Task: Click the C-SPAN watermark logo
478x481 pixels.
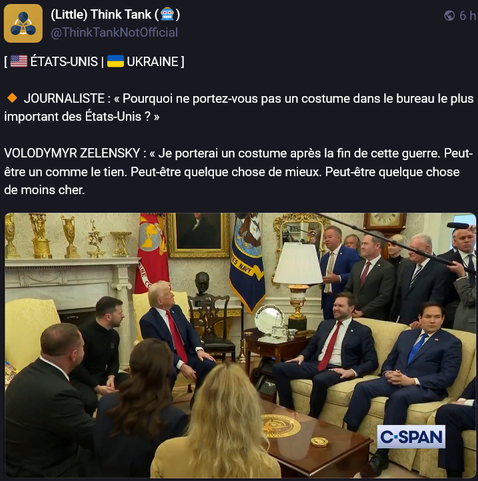Action: (x=411, y=437)
